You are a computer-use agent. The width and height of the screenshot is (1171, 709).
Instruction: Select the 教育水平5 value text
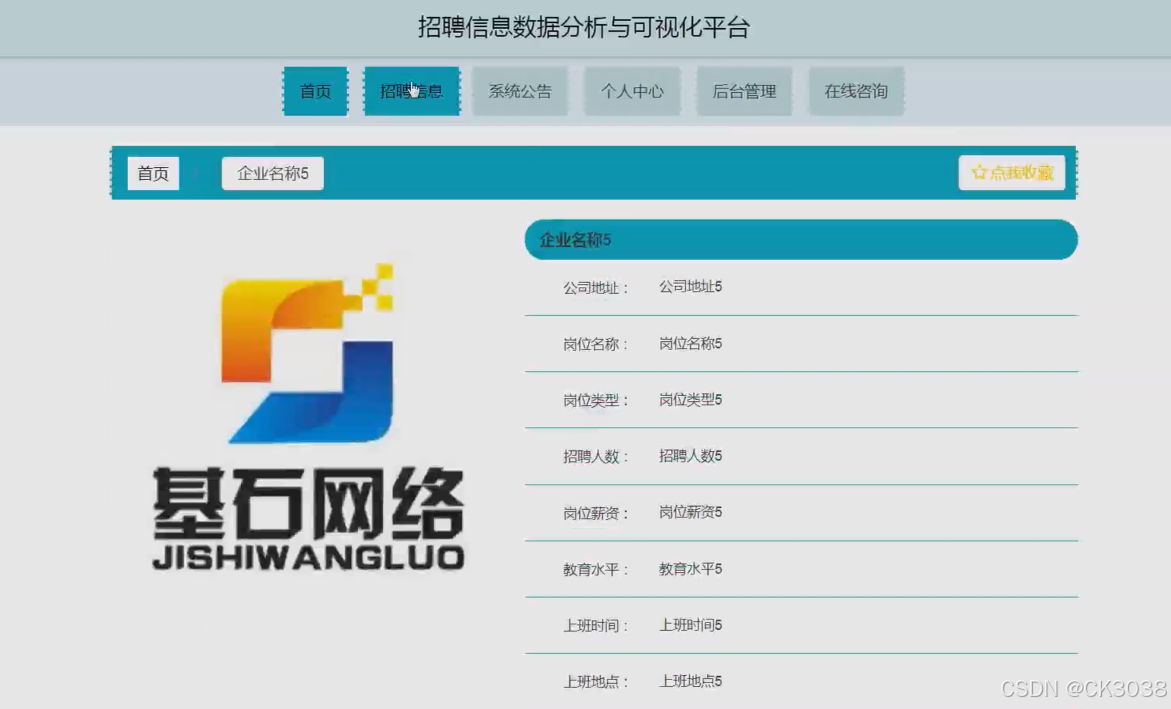pos(690,569)
